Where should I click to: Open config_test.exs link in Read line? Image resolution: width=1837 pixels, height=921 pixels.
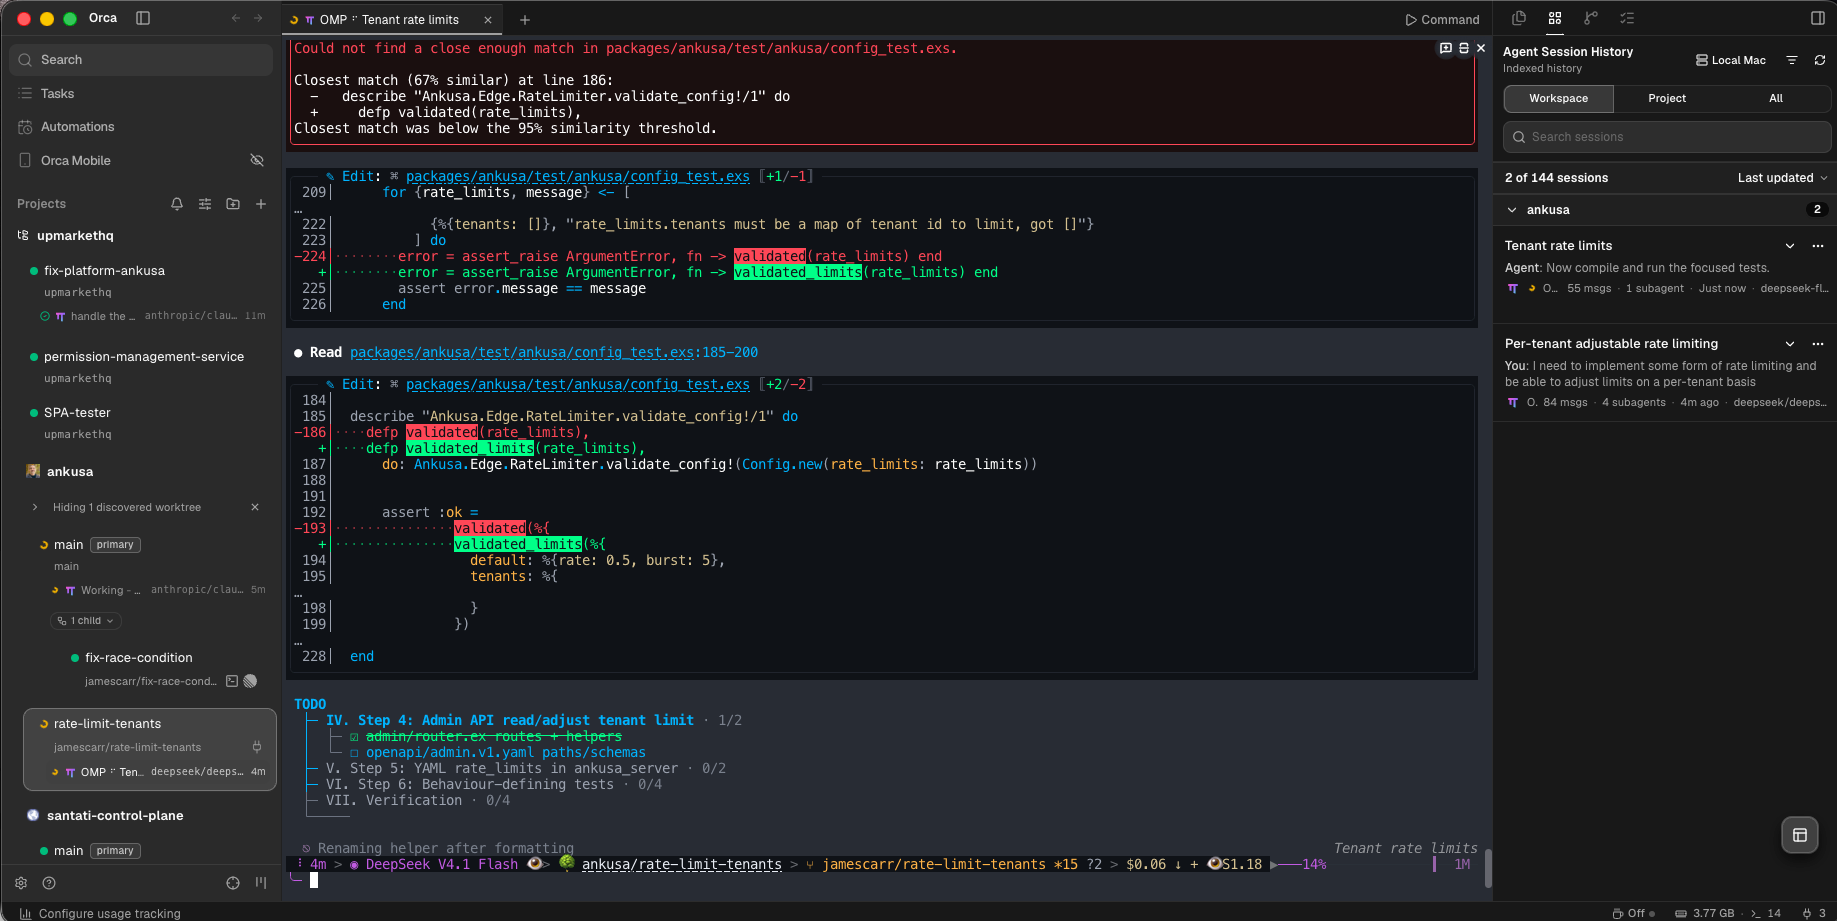[522, 352]
